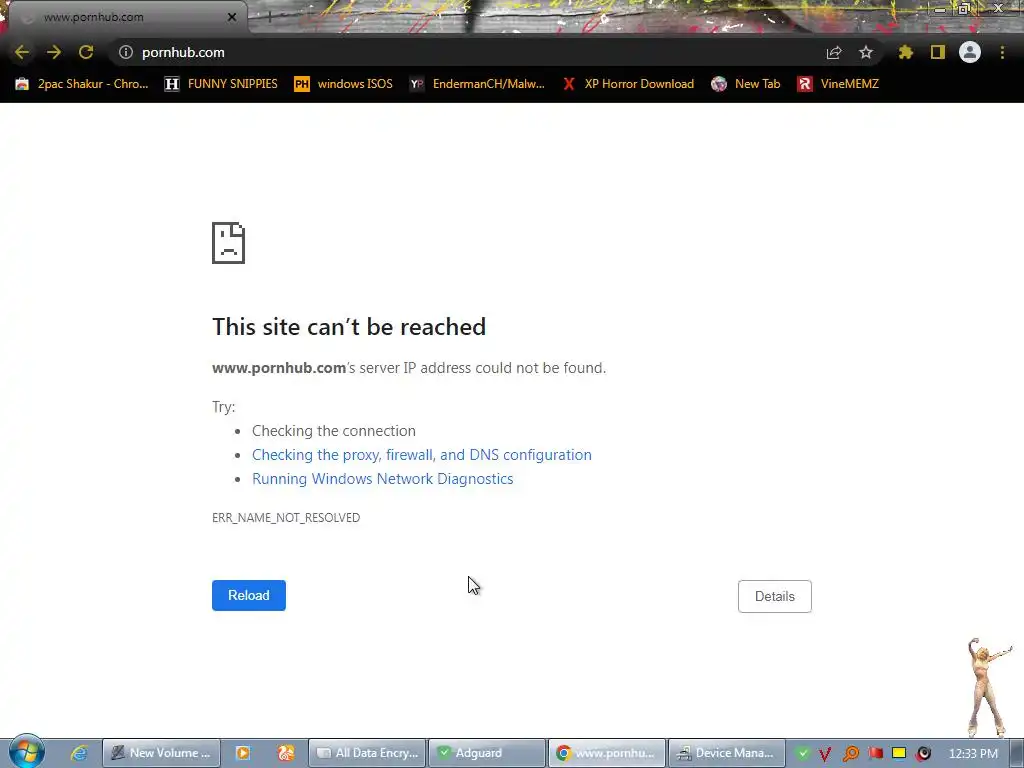This screenshot has height=768, width=1024.
Task: Click the browser forward arrow
Action: (x=54, y=52)
